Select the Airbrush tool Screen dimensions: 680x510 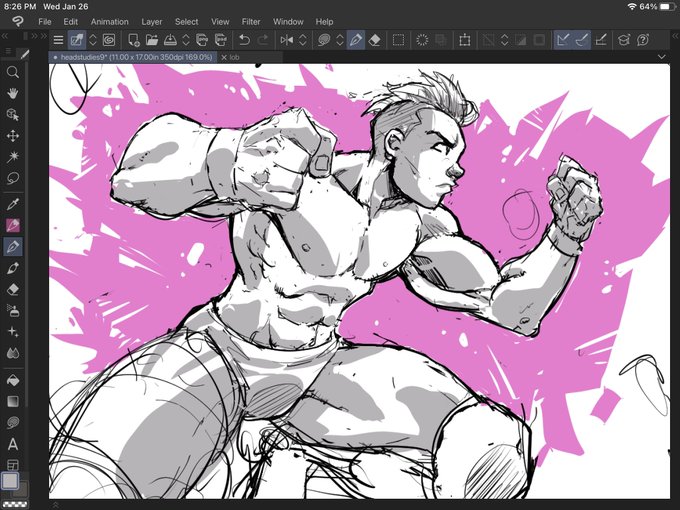(x=13, y=311)
